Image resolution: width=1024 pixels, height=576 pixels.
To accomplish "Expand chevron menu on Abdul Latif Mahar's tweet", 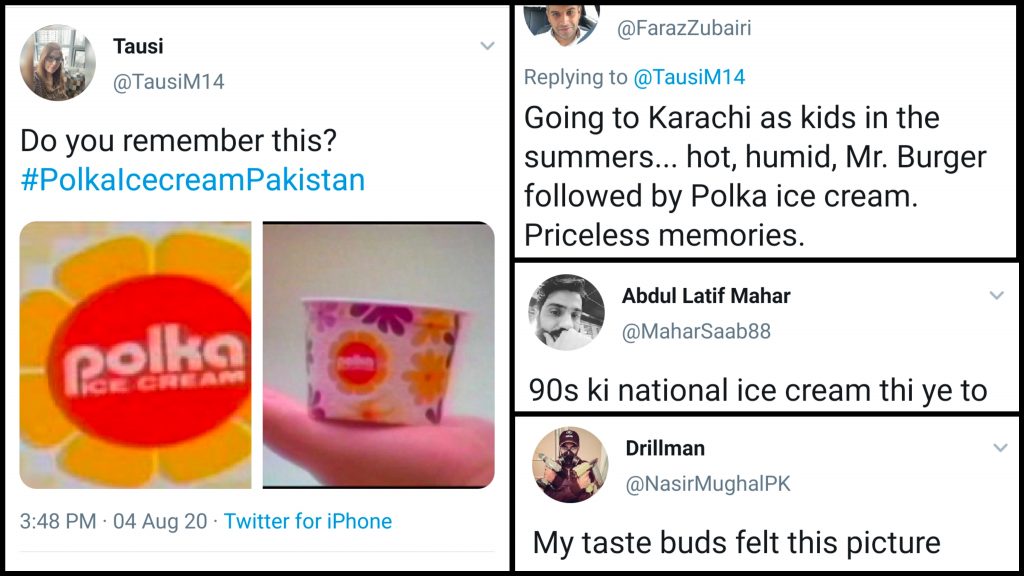I will tap(996, 296).
